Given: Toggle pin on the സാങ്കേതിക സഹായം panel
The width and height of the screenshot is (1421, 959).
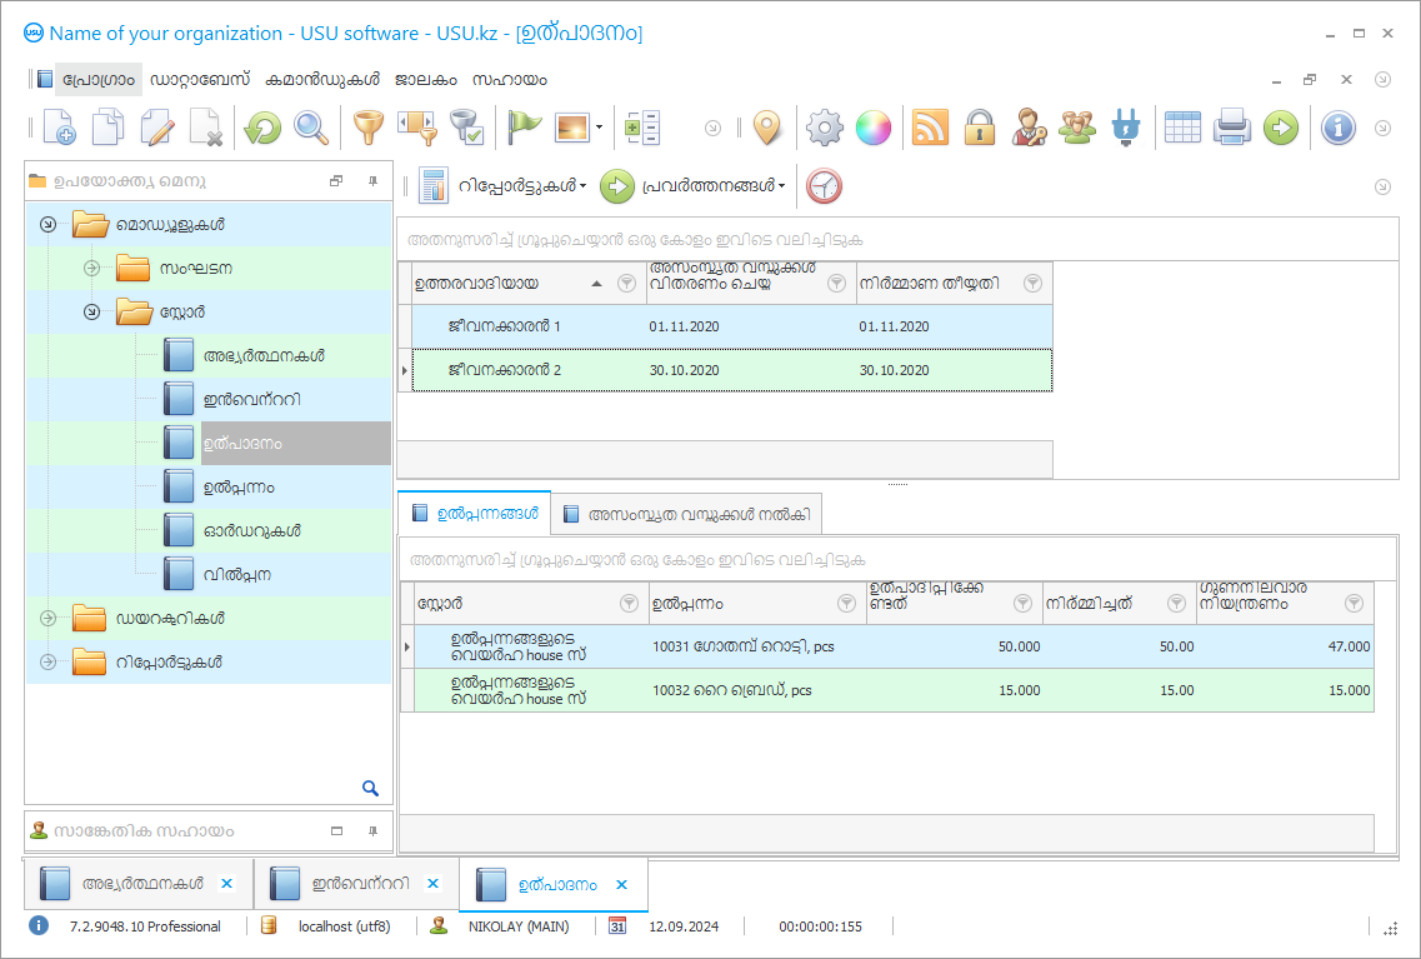Looking at the screenshot, I should pos(373,831).
